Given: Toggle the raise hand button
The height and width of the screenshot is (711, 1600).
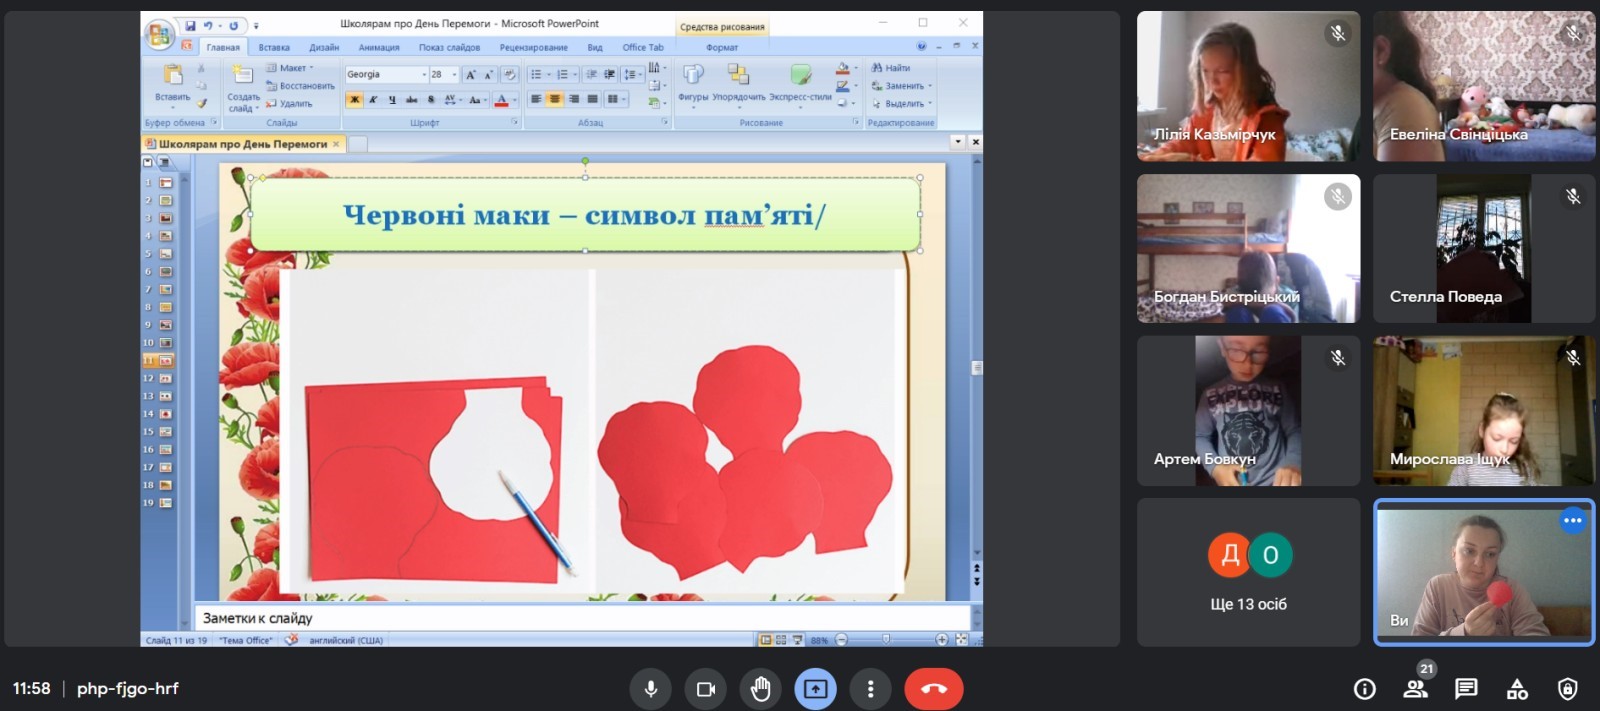Looking at the screenshot, I should click(x=761, y=689).
